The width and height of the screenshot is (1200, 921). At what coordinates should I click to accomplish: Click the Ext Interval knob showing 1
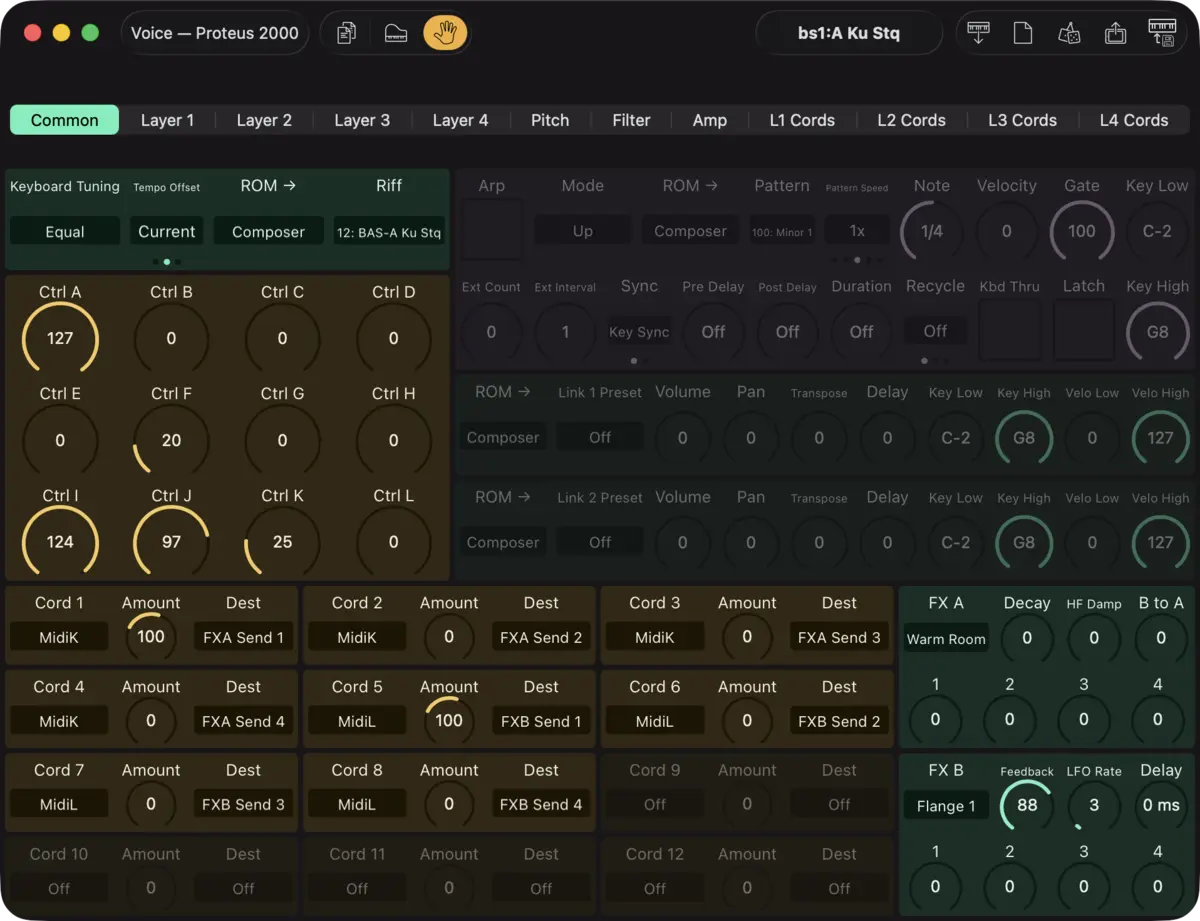565,332
